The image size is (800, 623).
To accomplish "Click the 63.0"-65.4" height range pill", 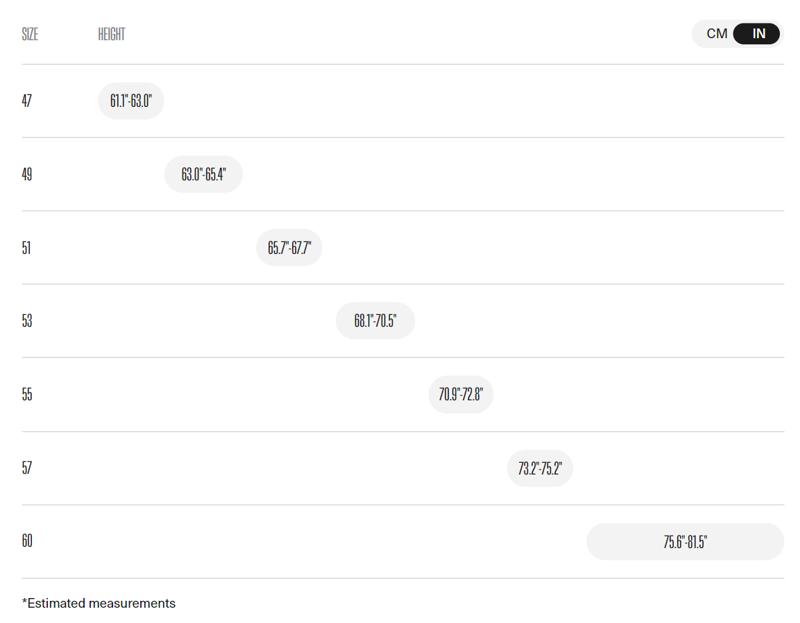I will [x=203, y=174].
